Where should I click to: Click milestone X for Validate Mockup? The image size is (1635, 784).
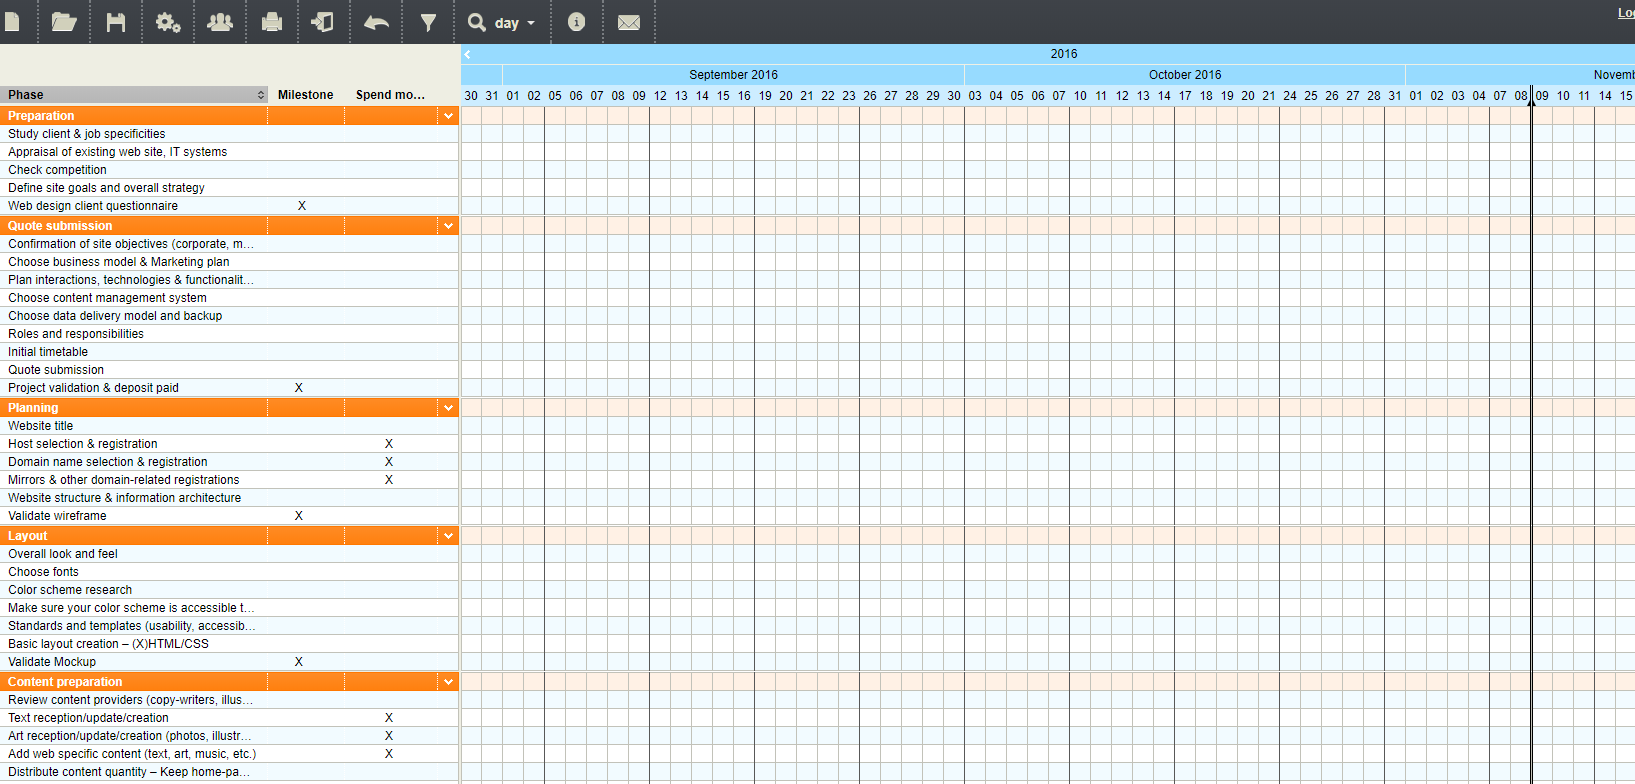[x=299, y=662]
